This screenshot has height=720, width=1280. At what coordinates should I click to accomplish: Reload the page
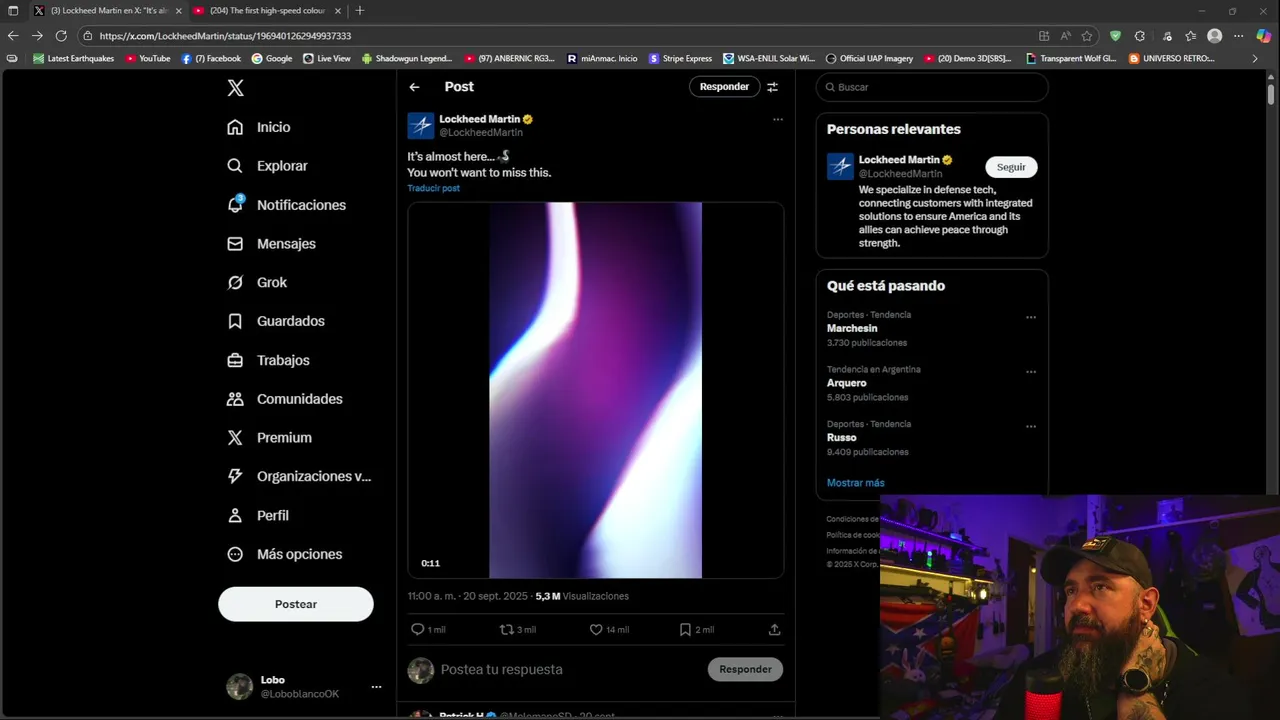(x=61, y=35)
